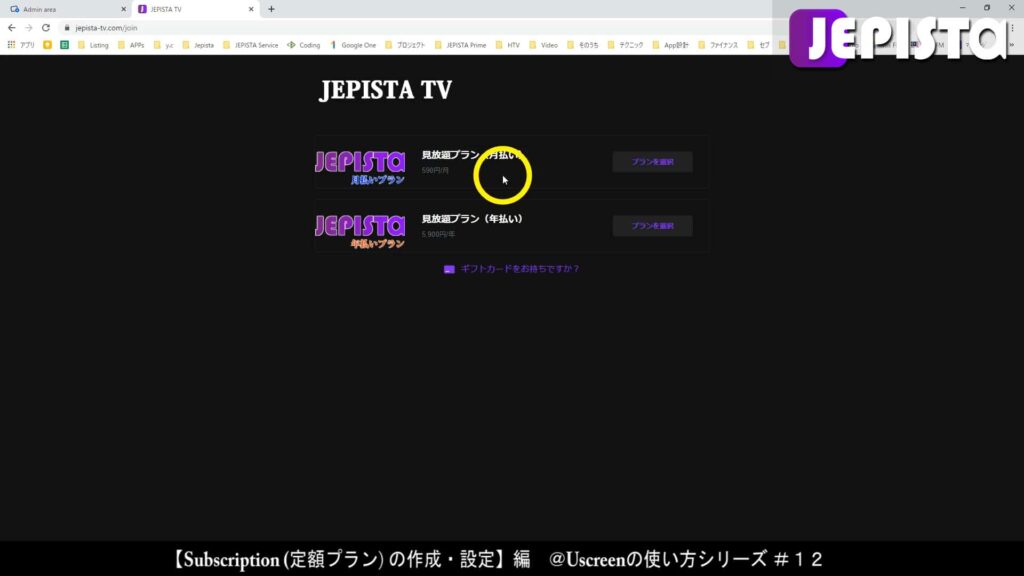Open a new browser tab
Viewport: 1024px width, 576px height.
click(271, 9)
